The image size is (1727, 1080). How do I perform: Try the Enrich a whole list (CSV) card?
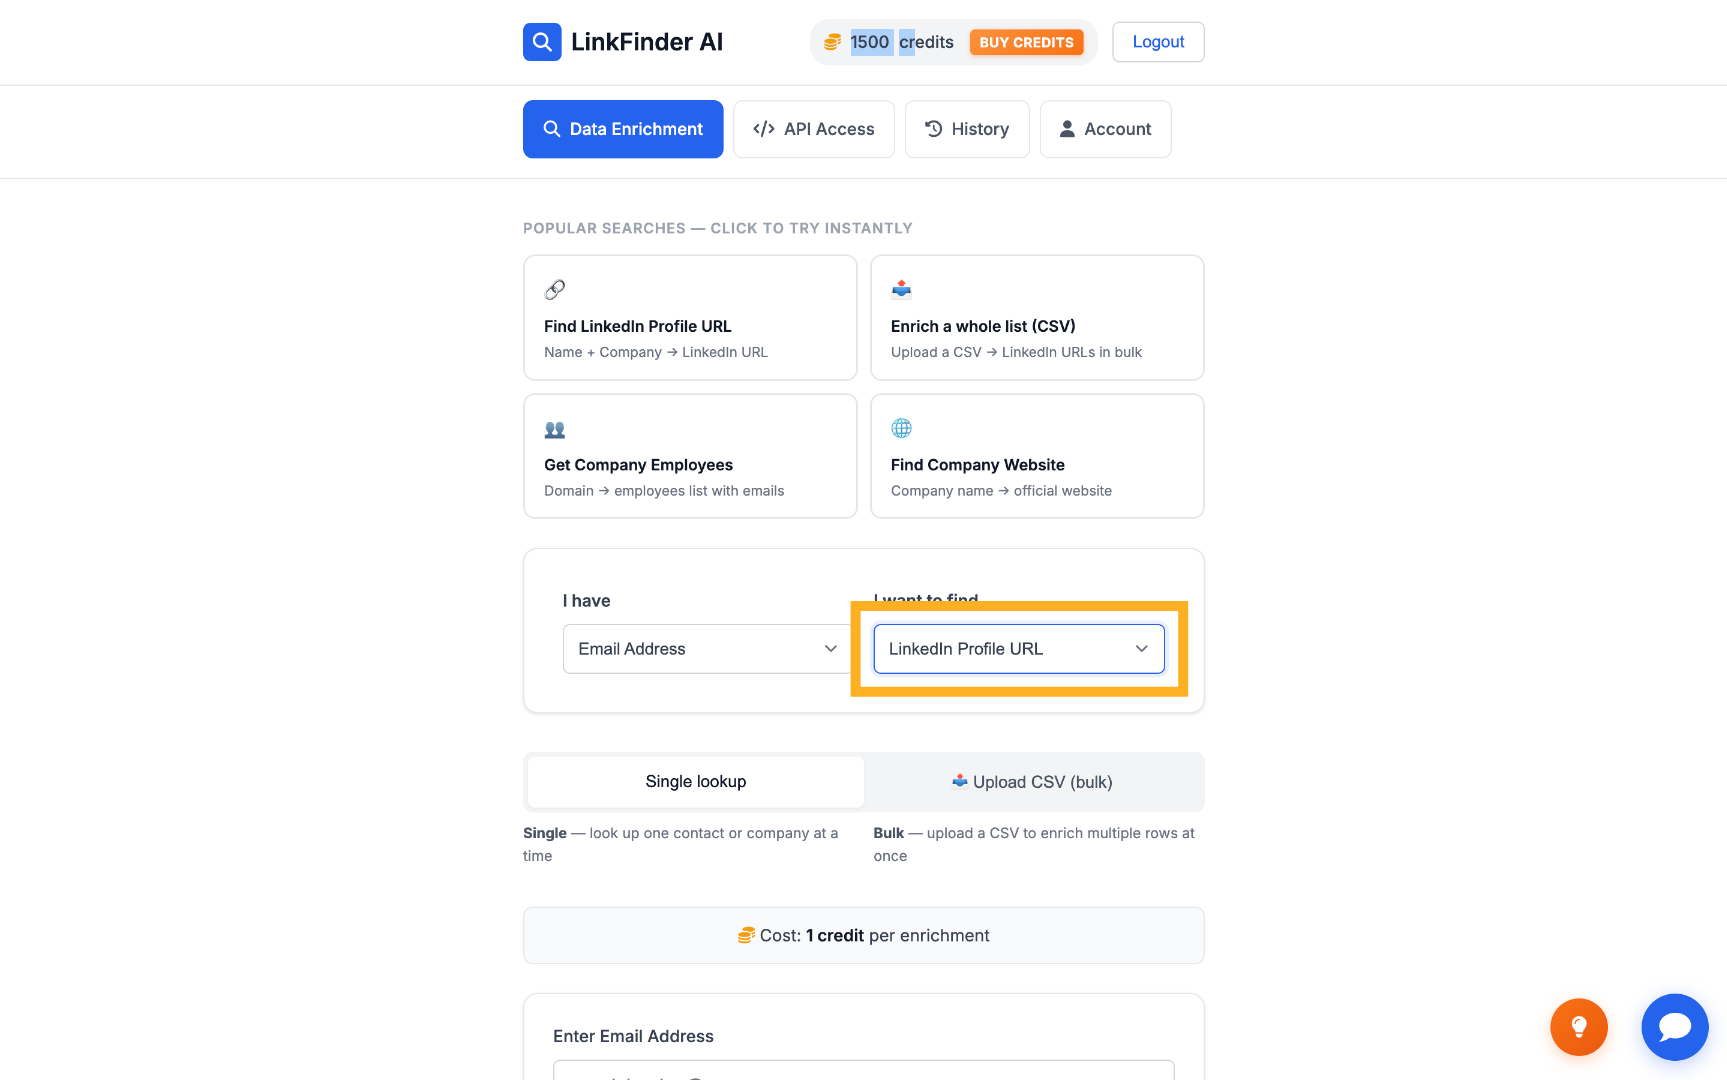(1037, 318)
